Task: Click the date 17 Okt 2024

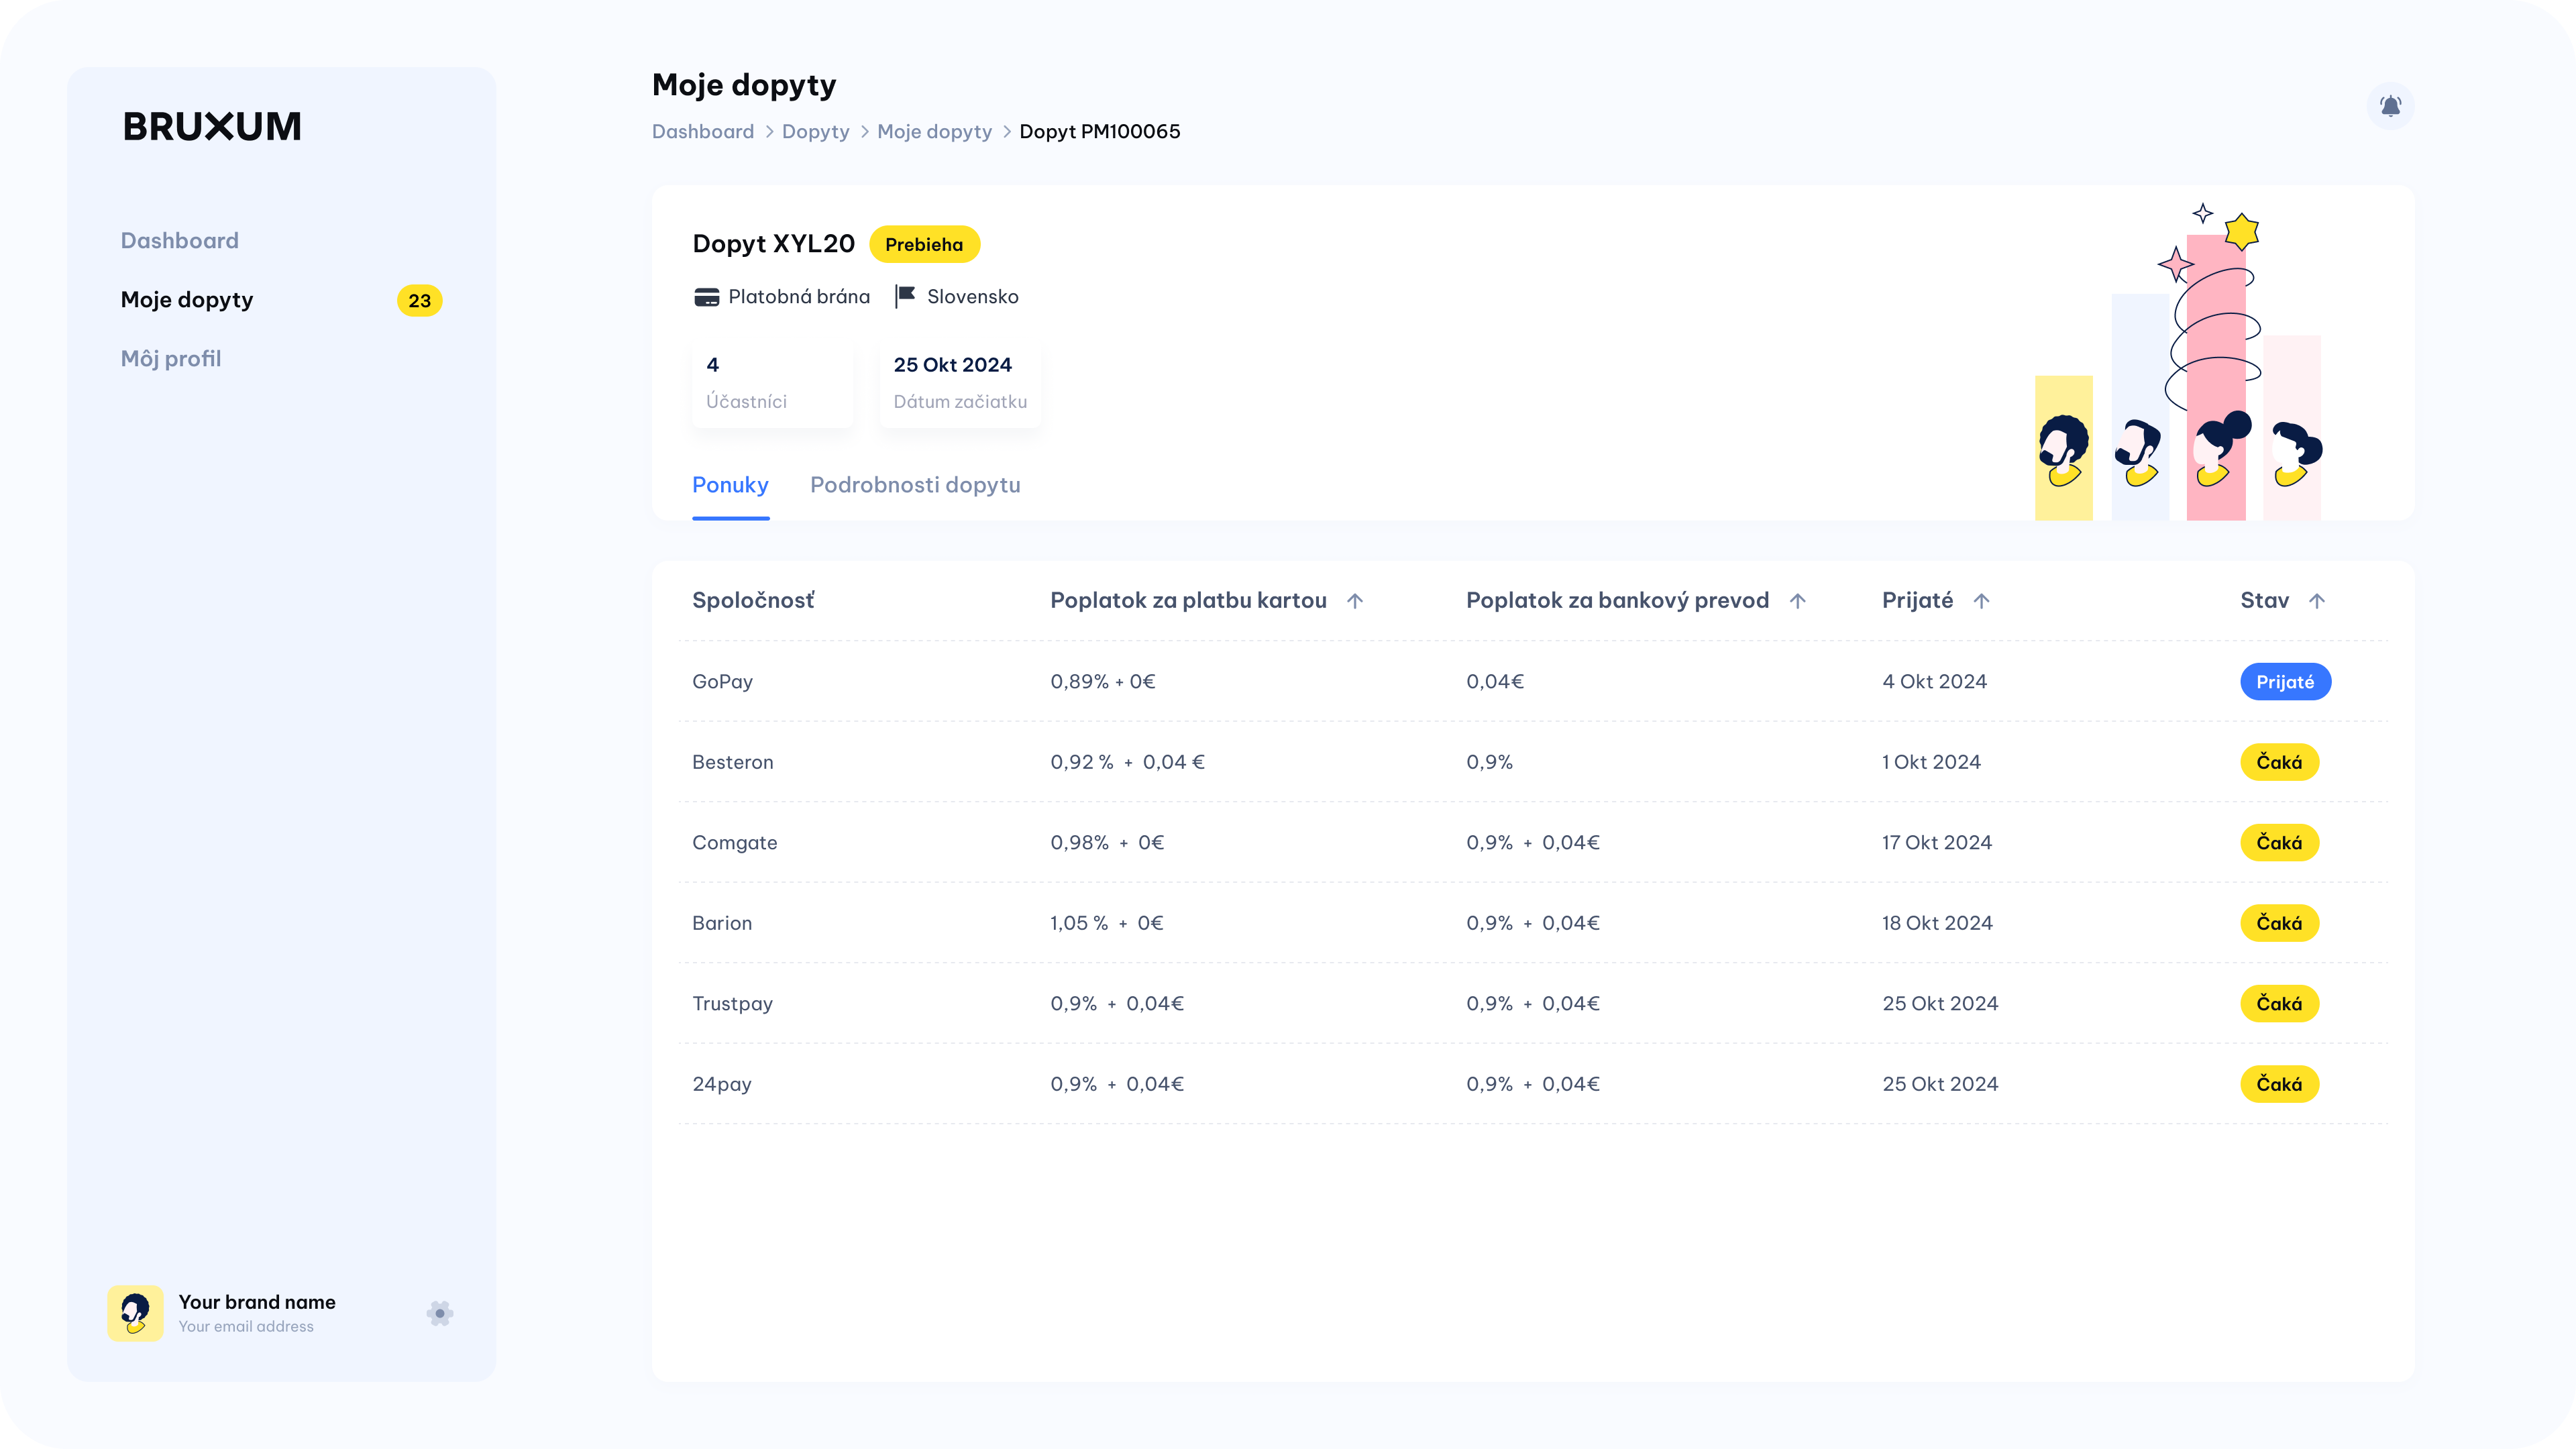Action: [x=1937, y=843]
